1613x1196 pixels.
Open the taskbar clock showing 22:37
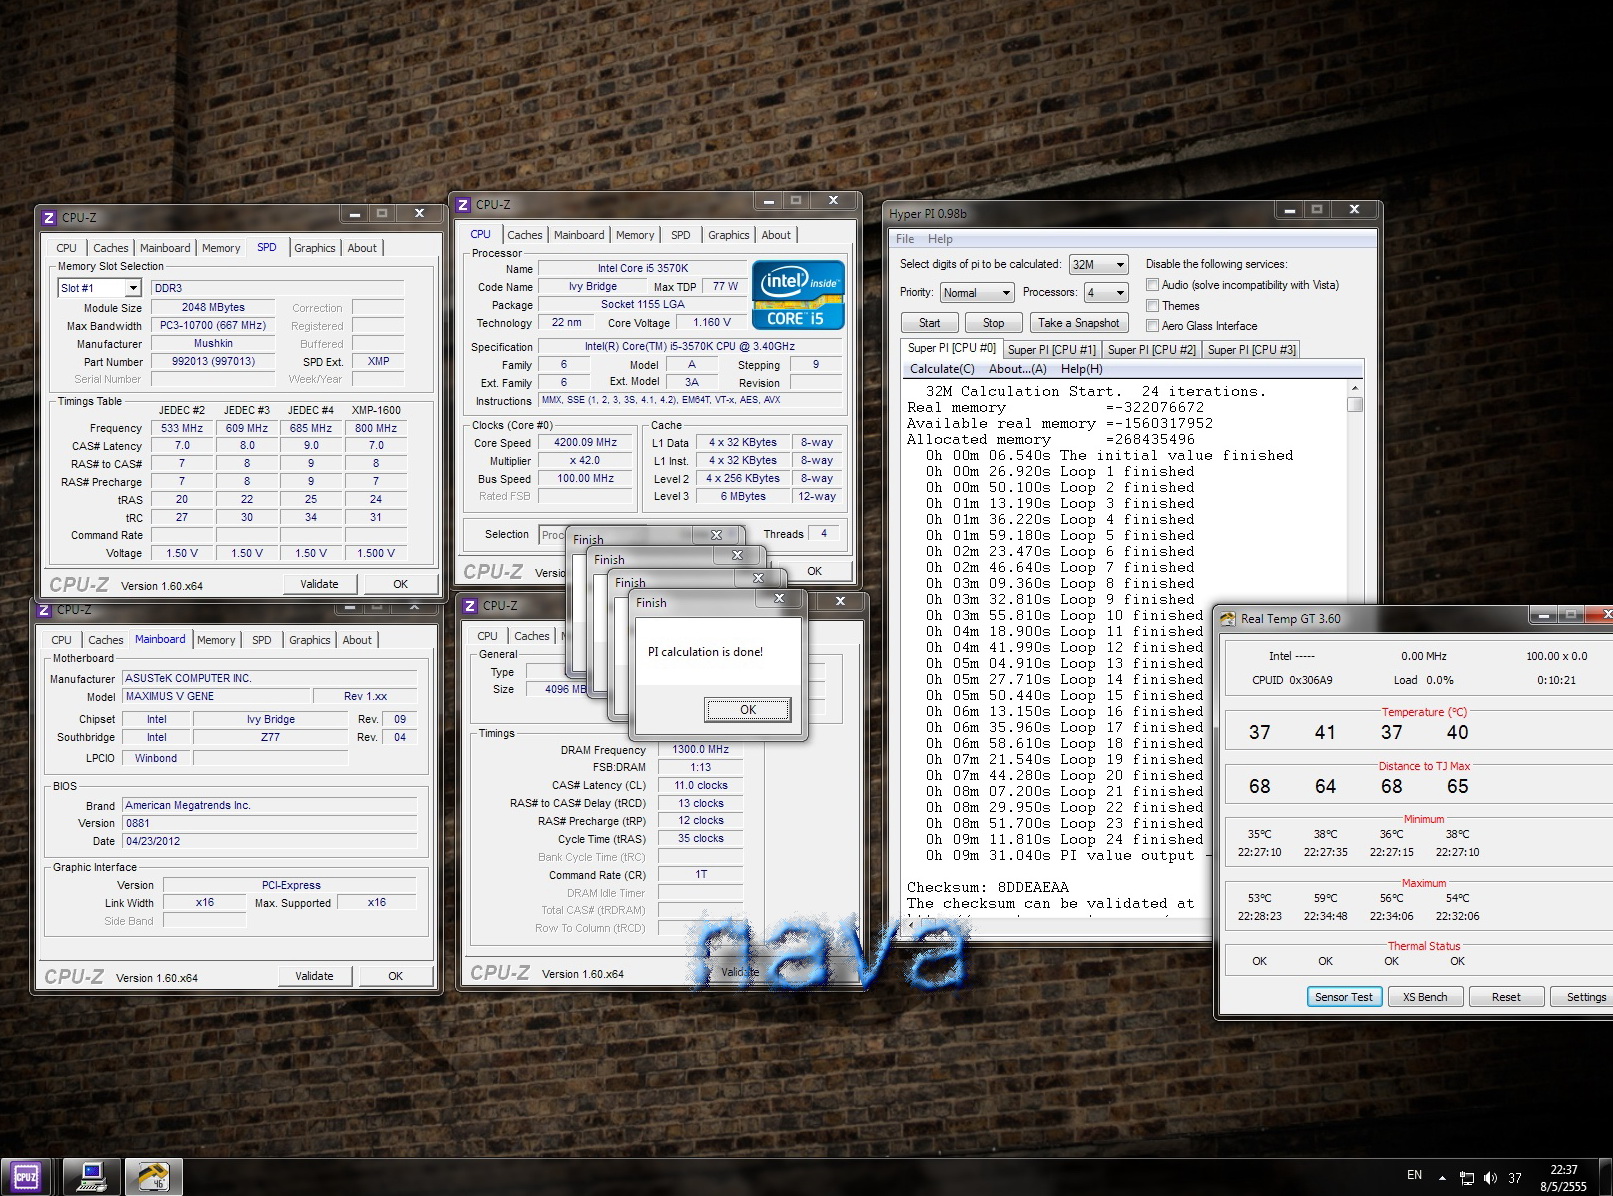click(x=1564, y=1178)
